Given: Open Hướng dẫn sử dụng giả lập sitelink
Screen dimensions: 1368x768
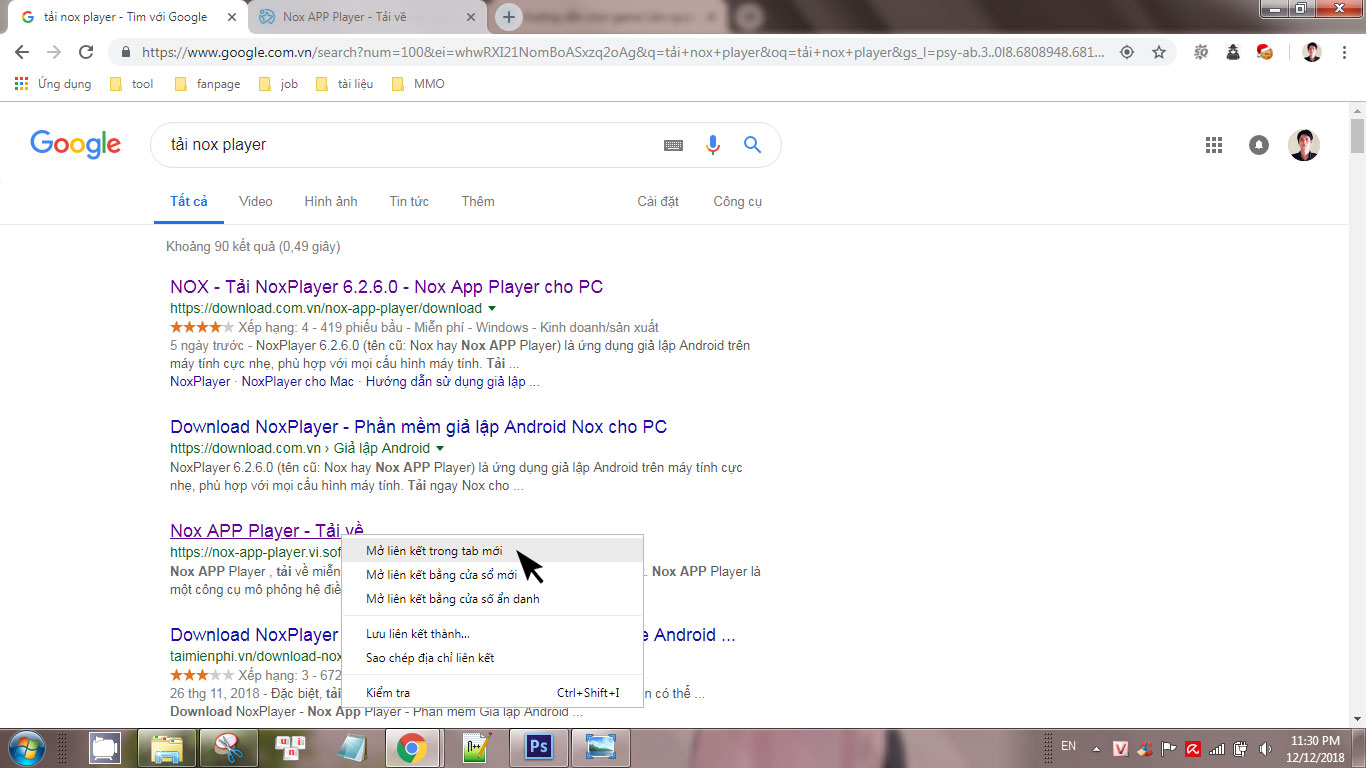Looking at the screenshot, I should 453,382.
